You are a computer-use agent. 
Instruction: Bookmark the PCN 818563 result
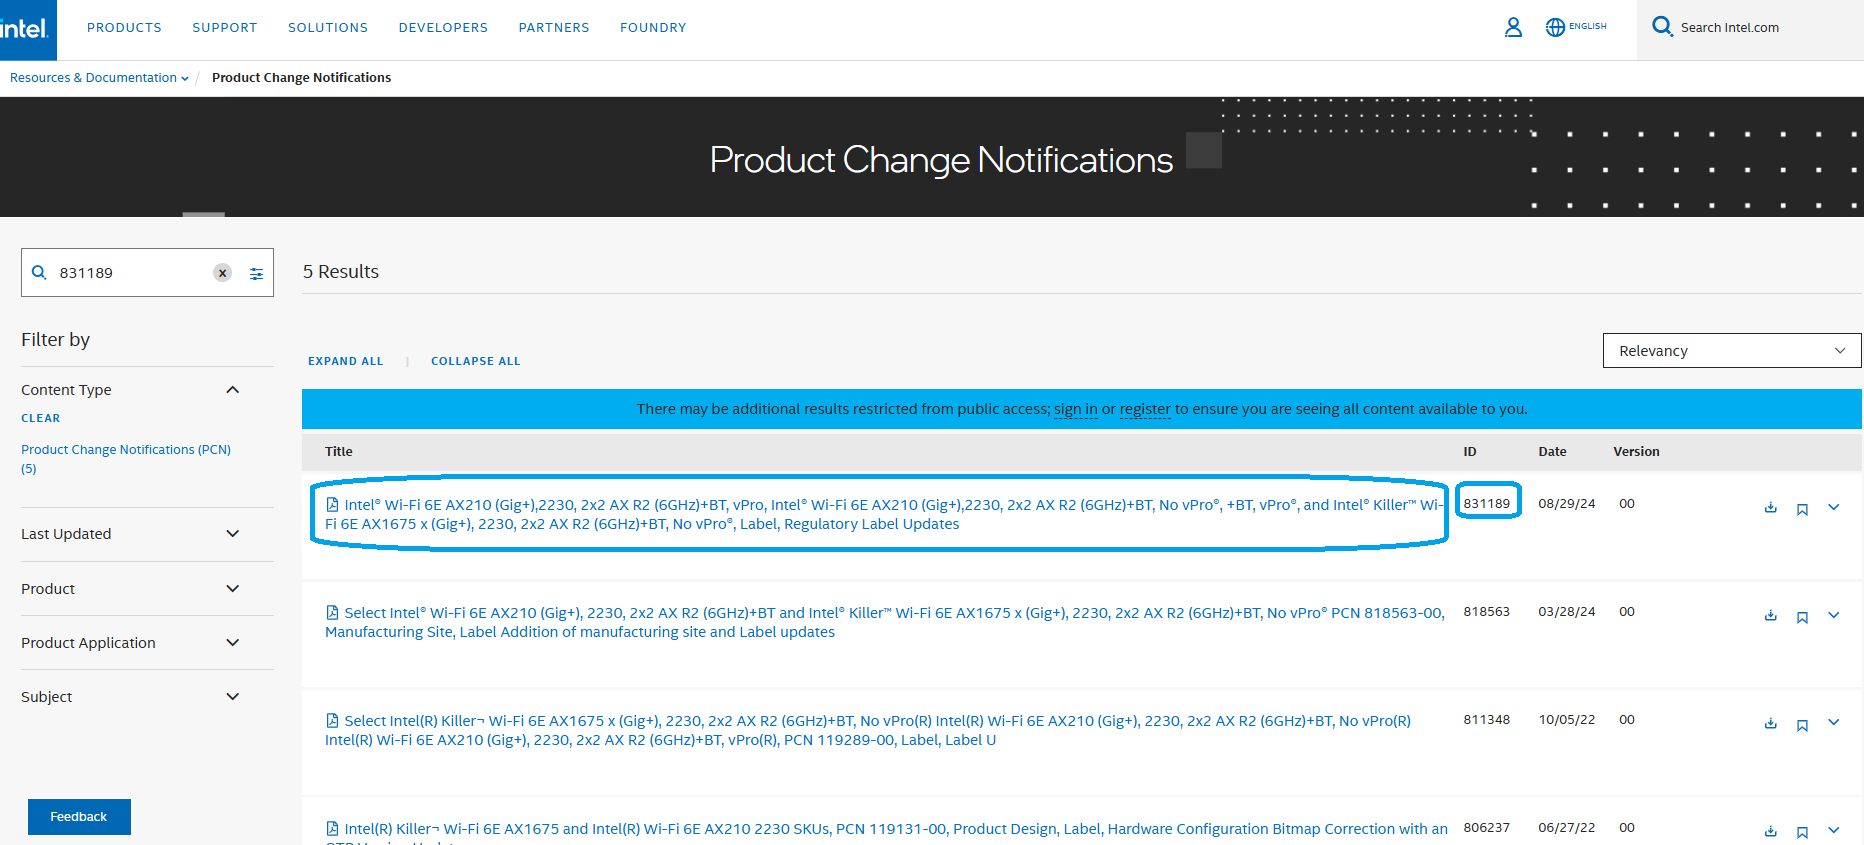point(1802,617)
